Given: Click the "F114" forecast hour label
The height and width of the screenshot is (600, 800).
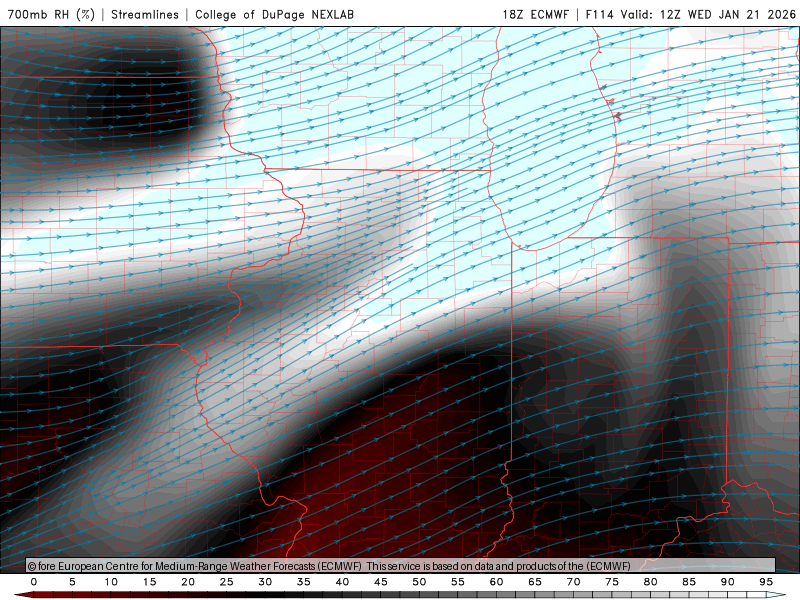Looking at the screenshot, I should click(x=599, y=14).
